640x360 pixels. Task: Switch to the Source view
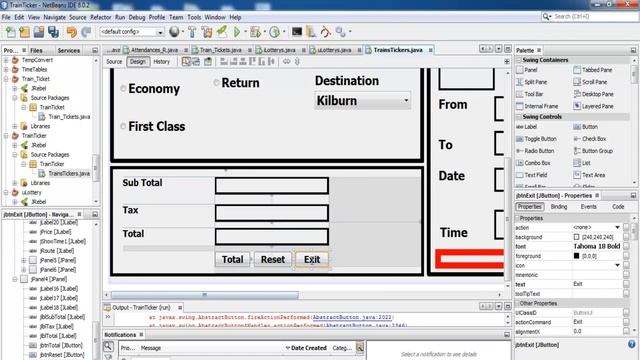[x=114, y=62]
